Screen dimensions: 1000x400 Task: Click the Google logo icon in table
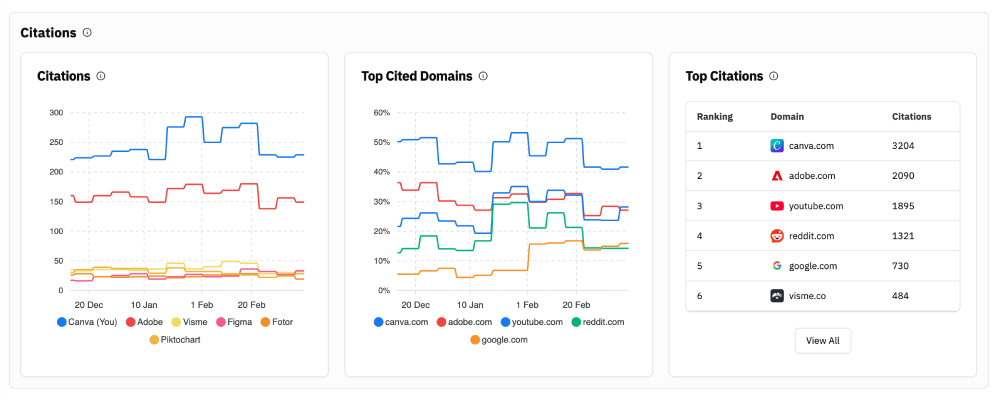pos(777,266)
